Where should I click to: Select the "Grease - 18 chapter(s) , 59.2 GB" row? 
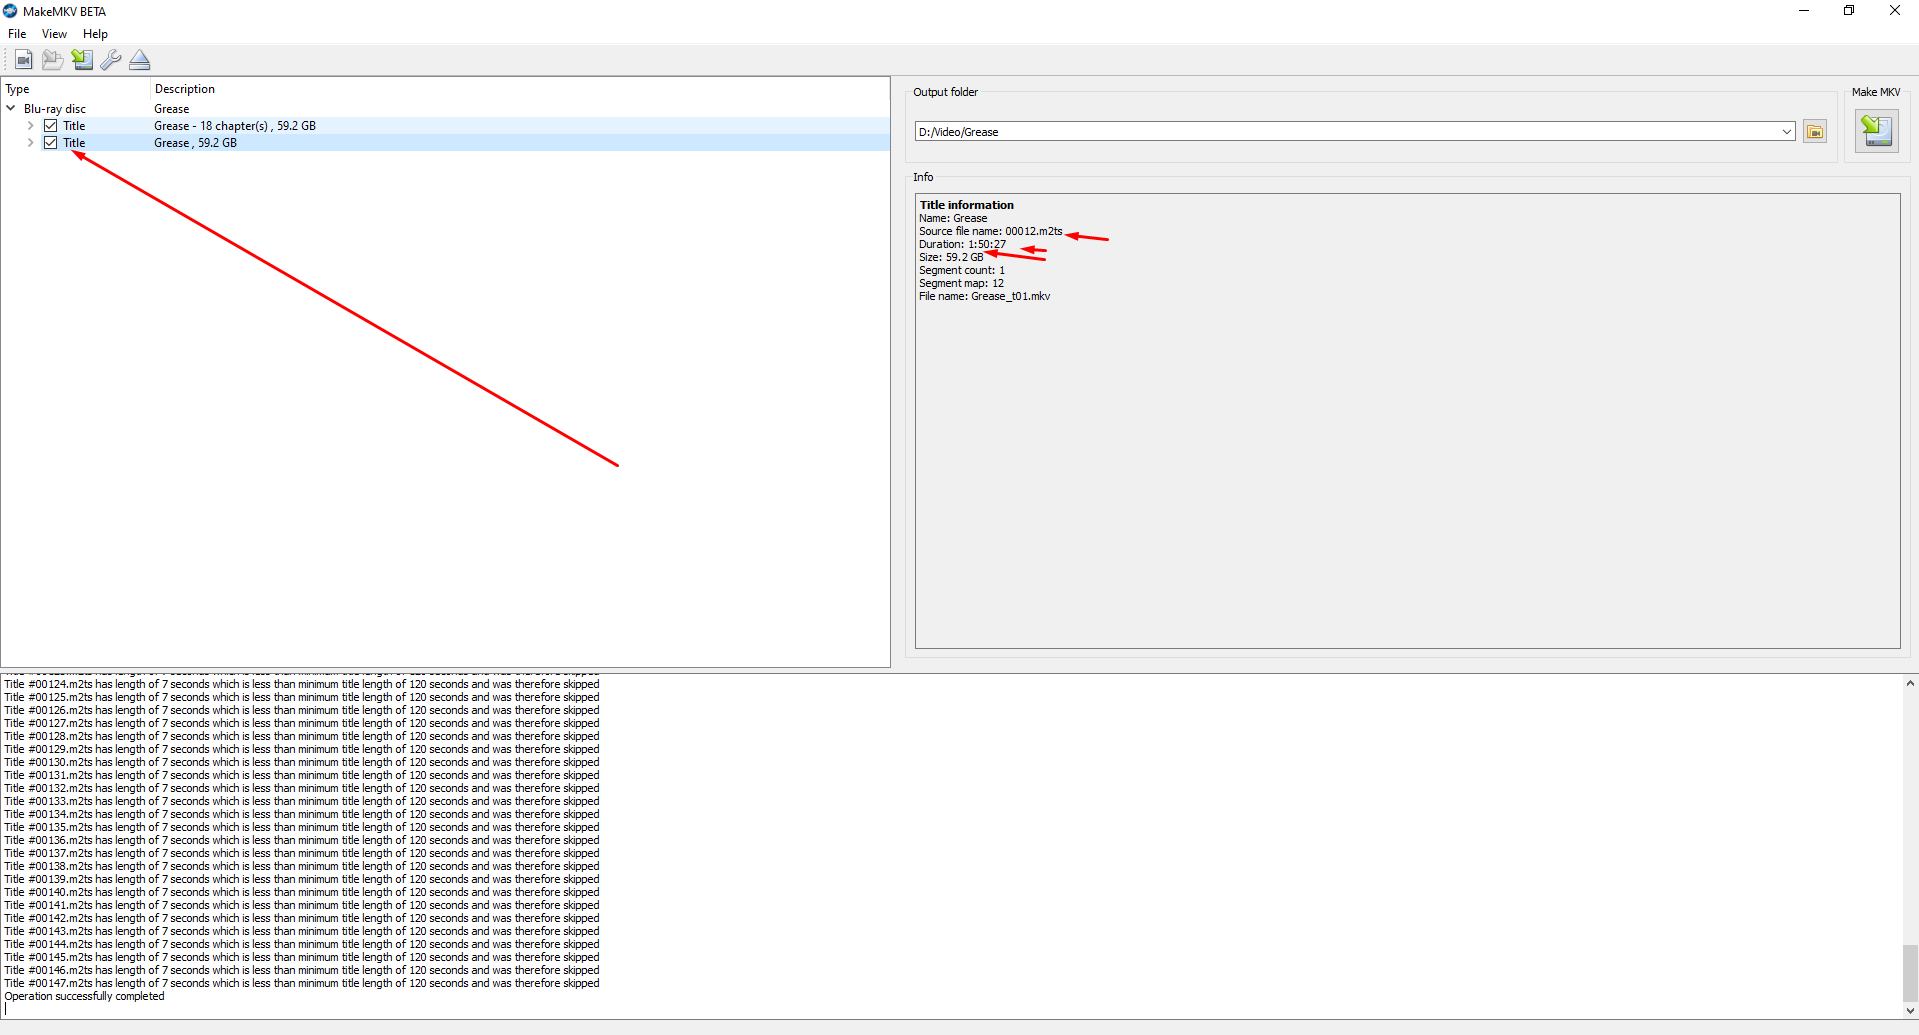(445, 126)
